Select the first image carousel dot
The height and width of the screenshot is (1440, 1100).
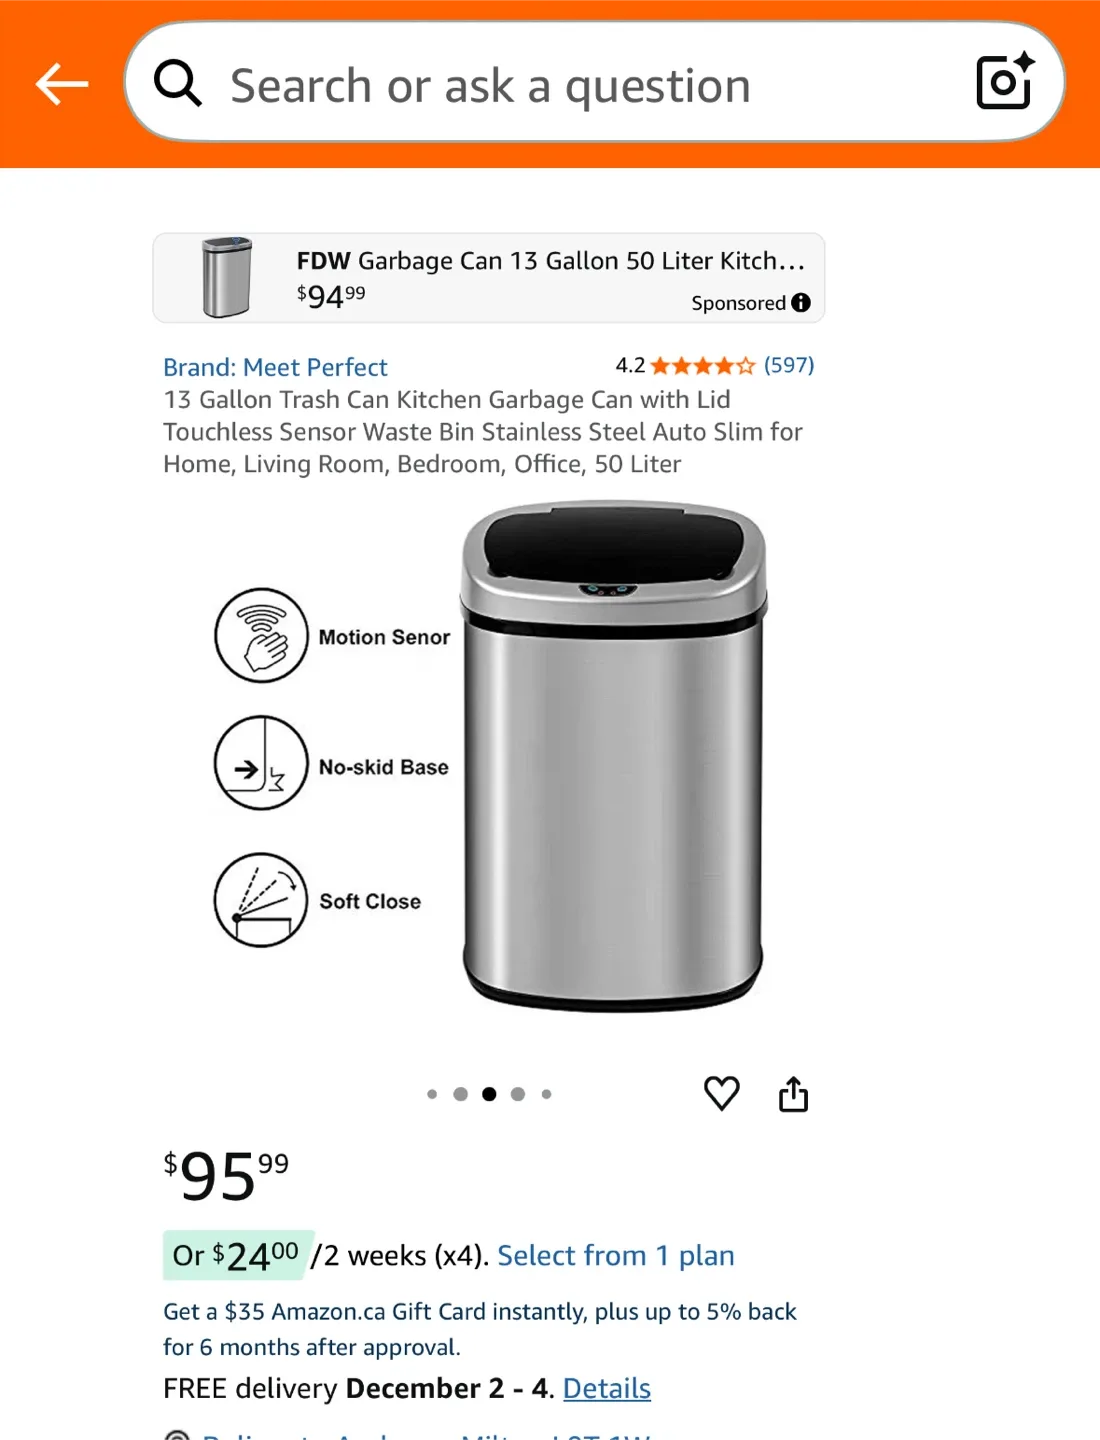click(x=432, y=1093)
